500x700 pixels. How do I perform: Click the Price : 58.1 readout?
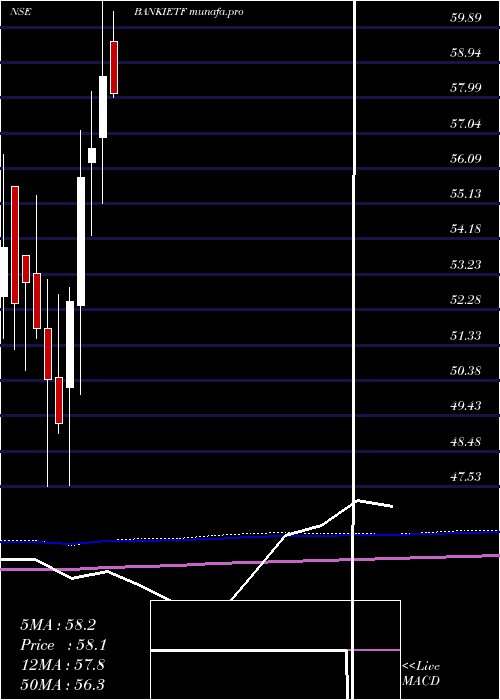(x=63, y=645)
